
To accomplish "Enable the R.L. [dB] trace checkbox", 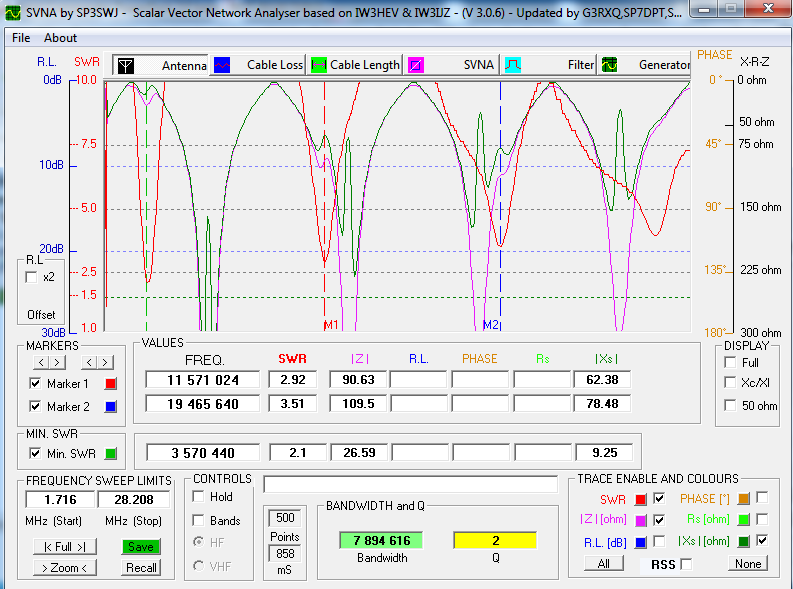I will tap(660, 543).
